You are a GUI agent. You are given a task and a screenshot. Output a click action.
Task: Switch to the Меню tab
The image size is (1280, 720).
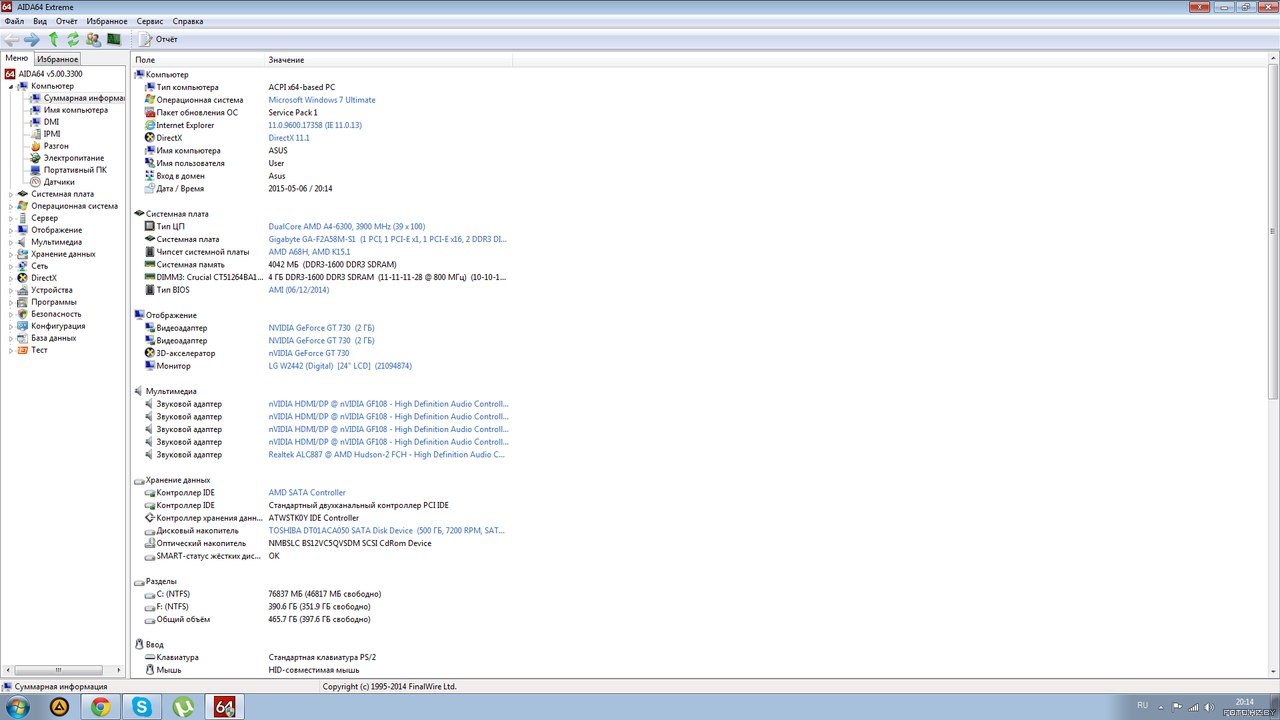pos(17,59)
